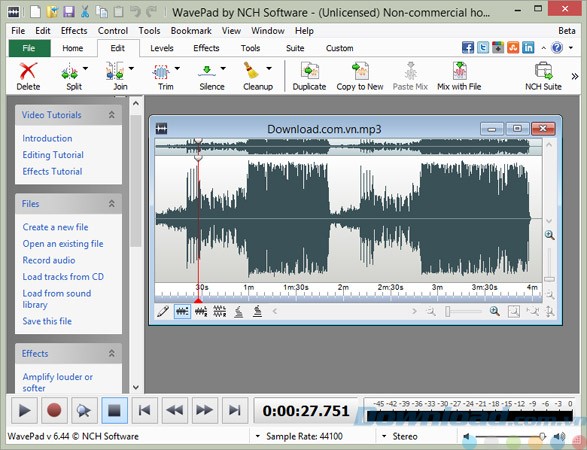
Task: Select the Join tool icon
Action: pyautogui.click(x=115, y=72)
